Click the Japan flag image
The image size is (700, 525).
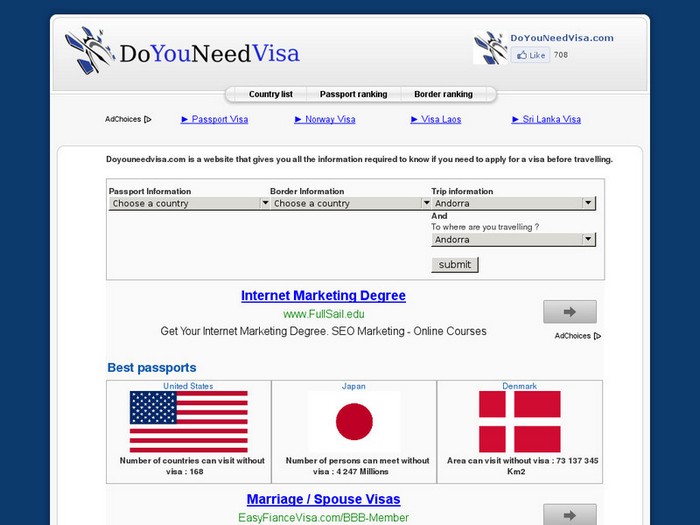coord(354,422)
